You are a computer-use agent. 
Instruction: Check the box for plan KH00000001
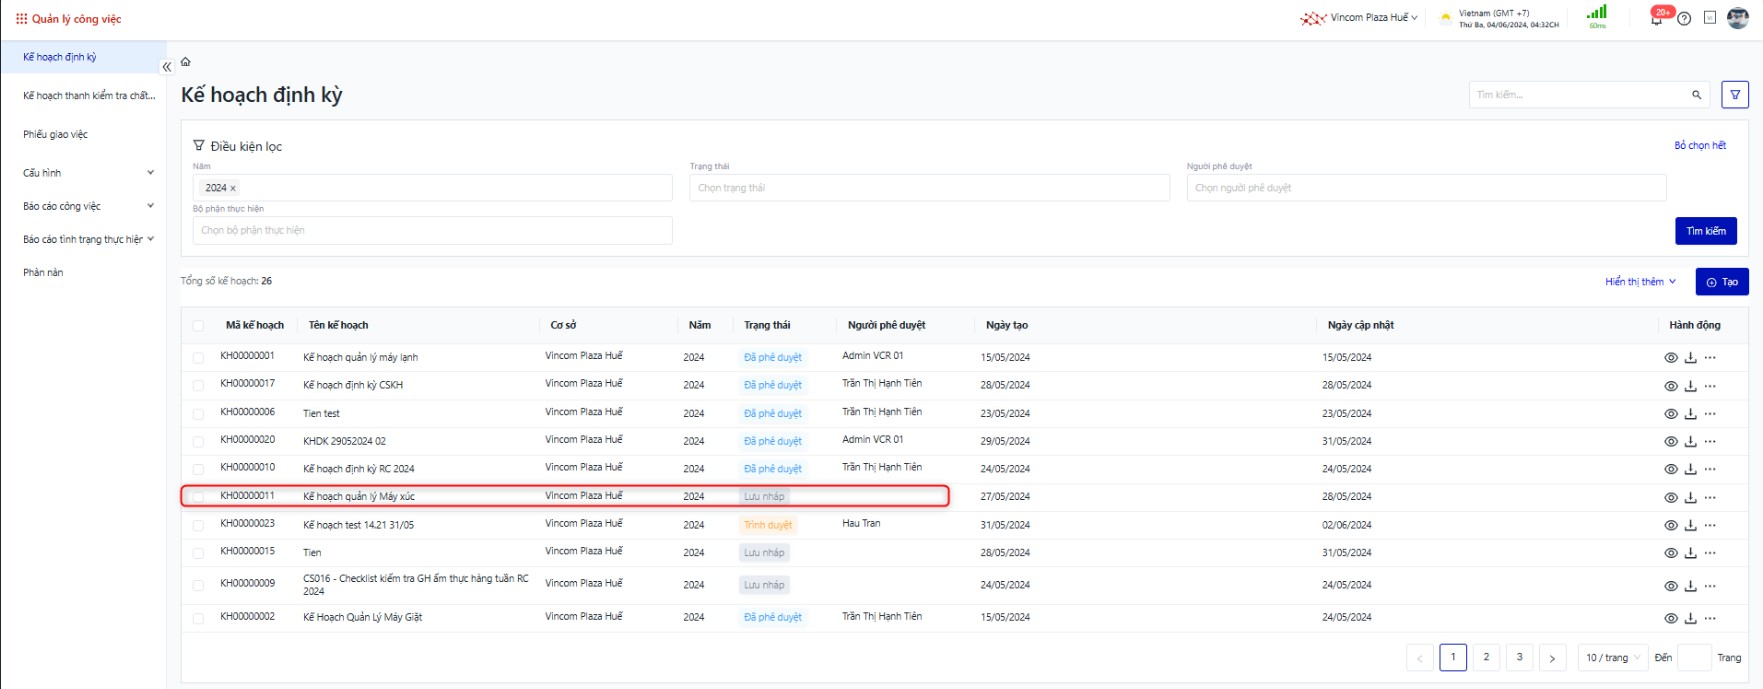tap(198, 358)
